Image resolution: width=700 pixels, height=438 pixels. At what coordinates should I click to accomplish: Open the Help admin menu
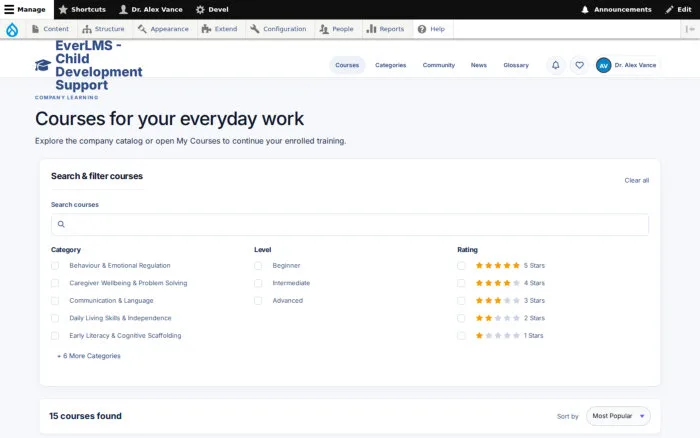pos(431,29)
